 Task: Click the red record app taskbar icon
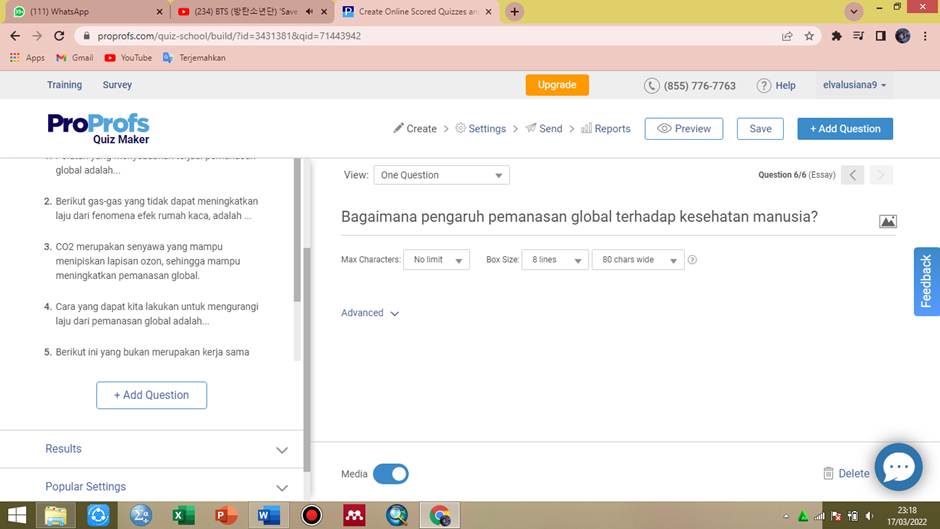(x=311, y=515)
